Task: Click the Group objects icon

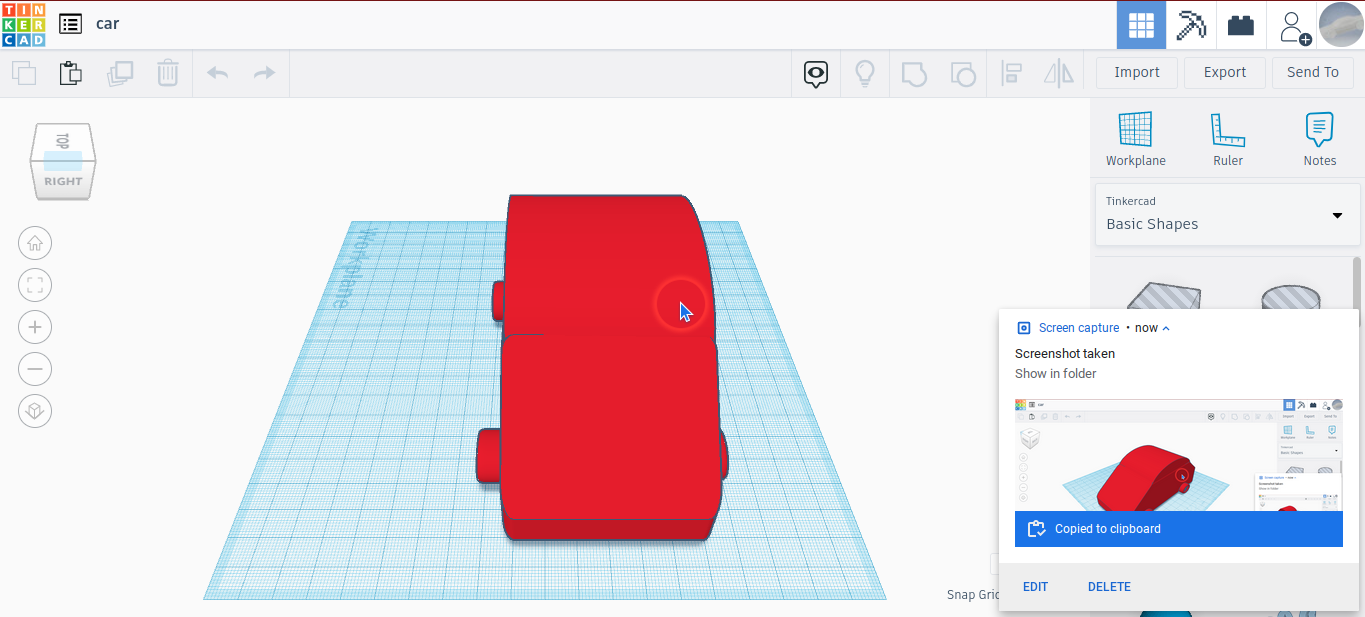Action: 913,72
